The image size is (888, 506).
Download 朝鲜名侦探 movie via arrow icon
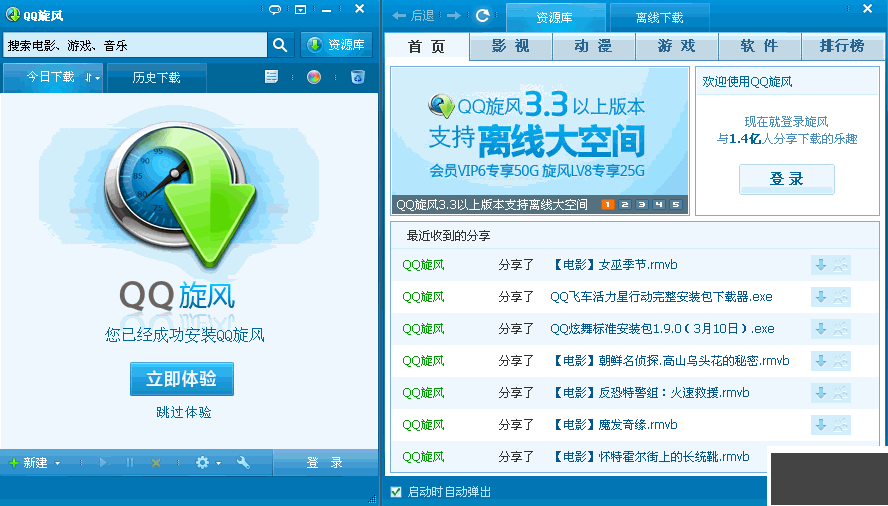(821, 361)
